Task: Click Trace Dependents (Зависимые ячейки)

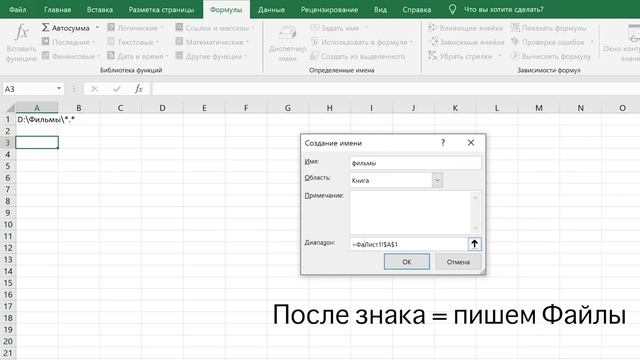Action: pos(466,42)
